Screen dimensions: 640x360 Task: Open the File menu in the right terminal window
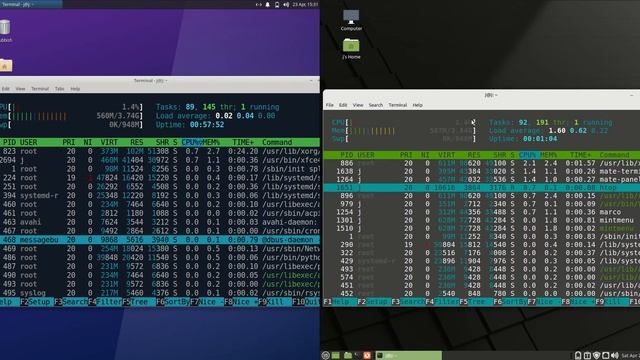pos(330,105)
